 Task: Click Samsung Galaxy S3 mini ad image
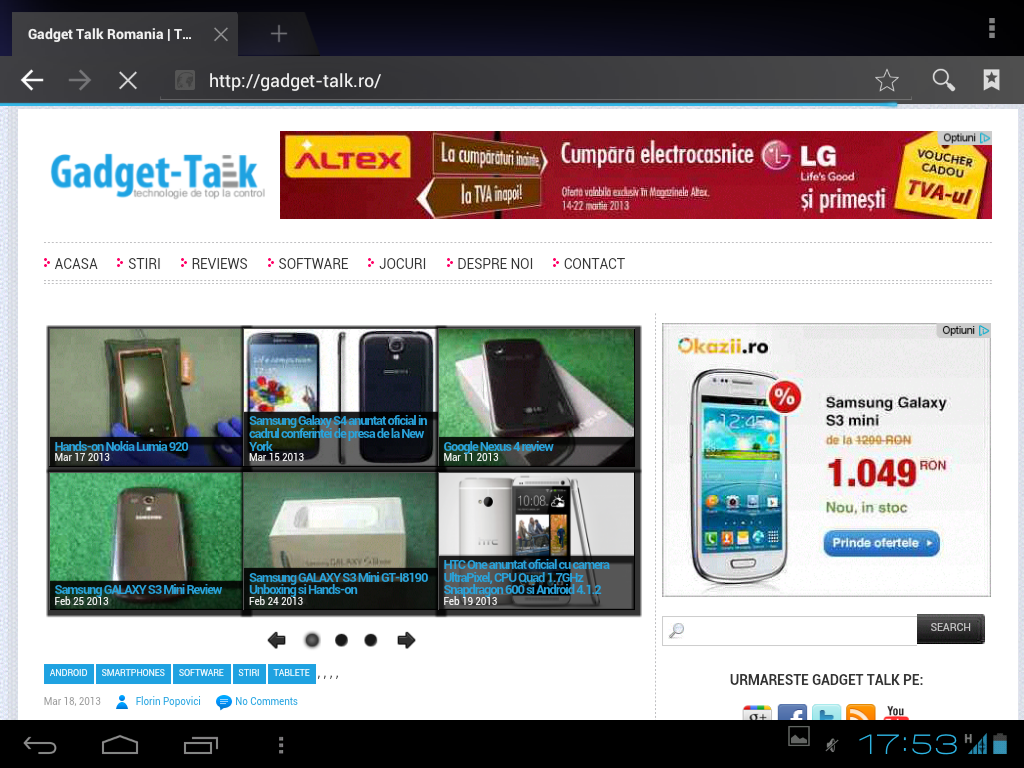click(737, 476)
